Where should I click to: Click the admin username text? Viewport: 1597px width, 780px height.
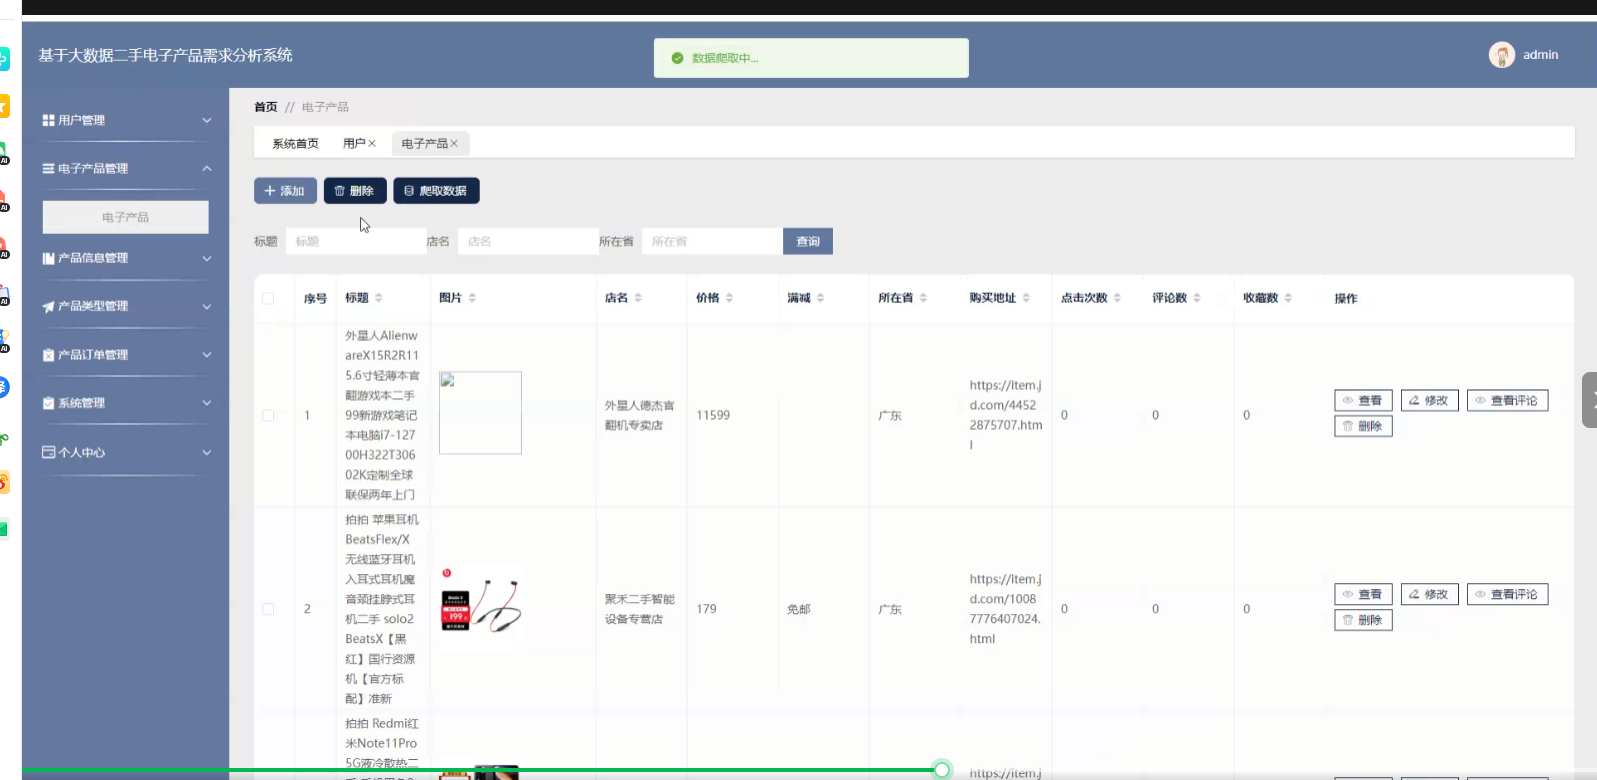(1540, 55)
